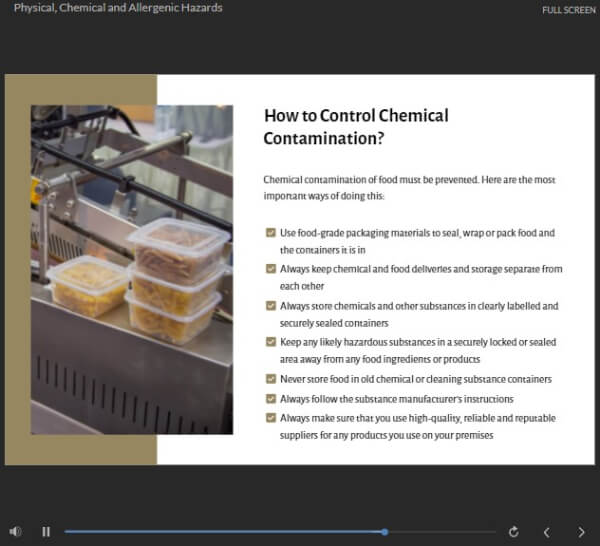Viewport: 600px width, 546px height.
Task: Click the text Never store food in old chemical containers
Action: (x=416, y=379)
